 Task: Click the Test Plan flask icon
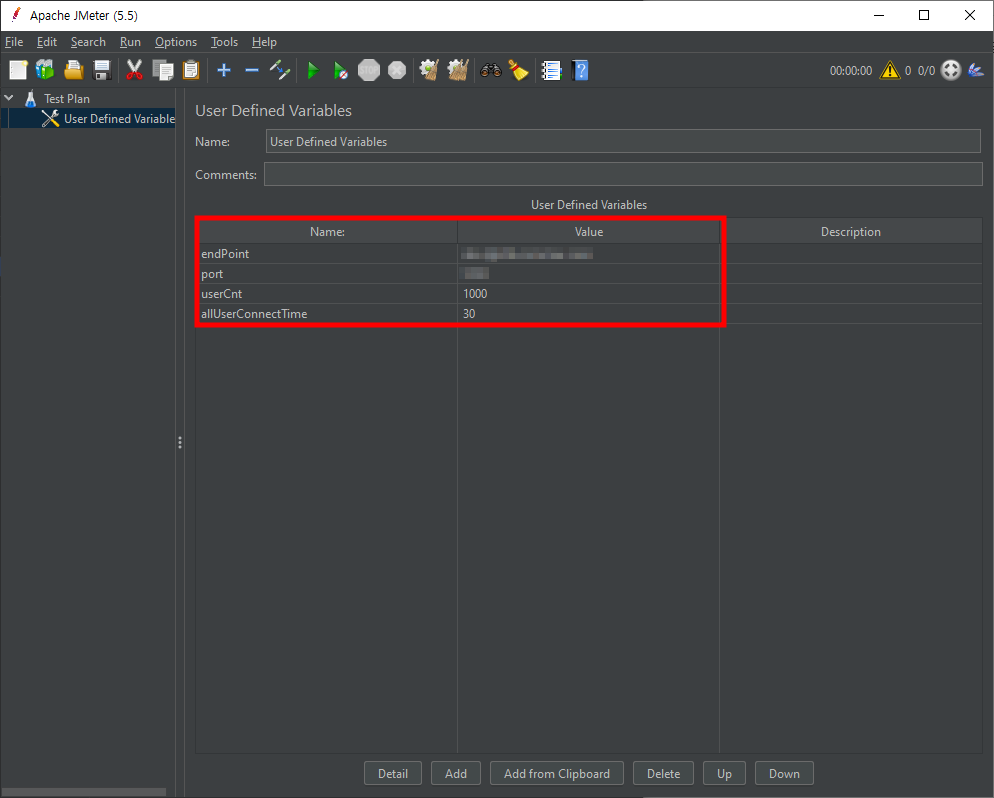click(30, 99)
